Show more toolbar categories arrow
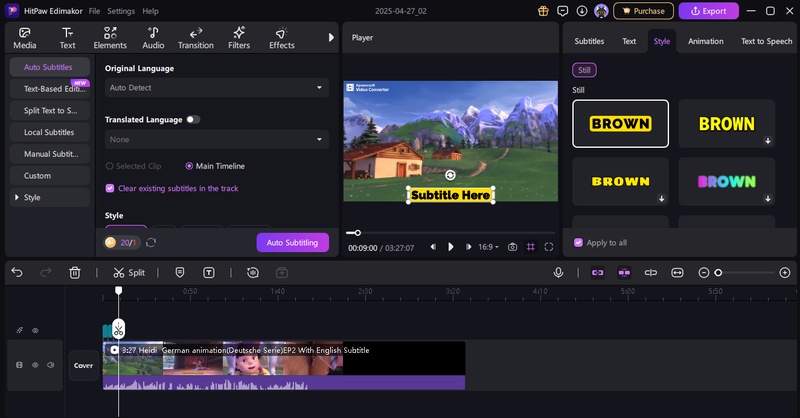The image size is (800, 418). click(x=331, y=37)
